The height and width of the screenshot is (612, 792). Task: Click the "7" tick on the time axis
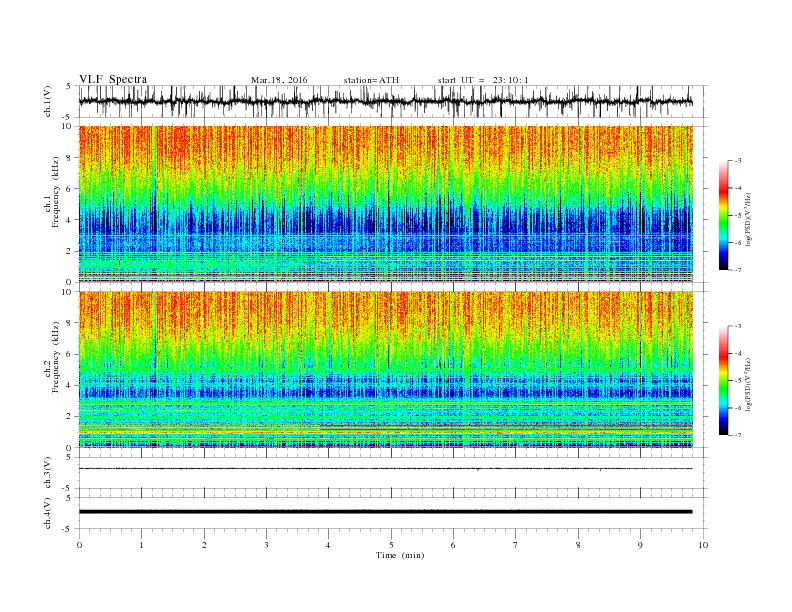pyautogui.click(x=516, y=545)
